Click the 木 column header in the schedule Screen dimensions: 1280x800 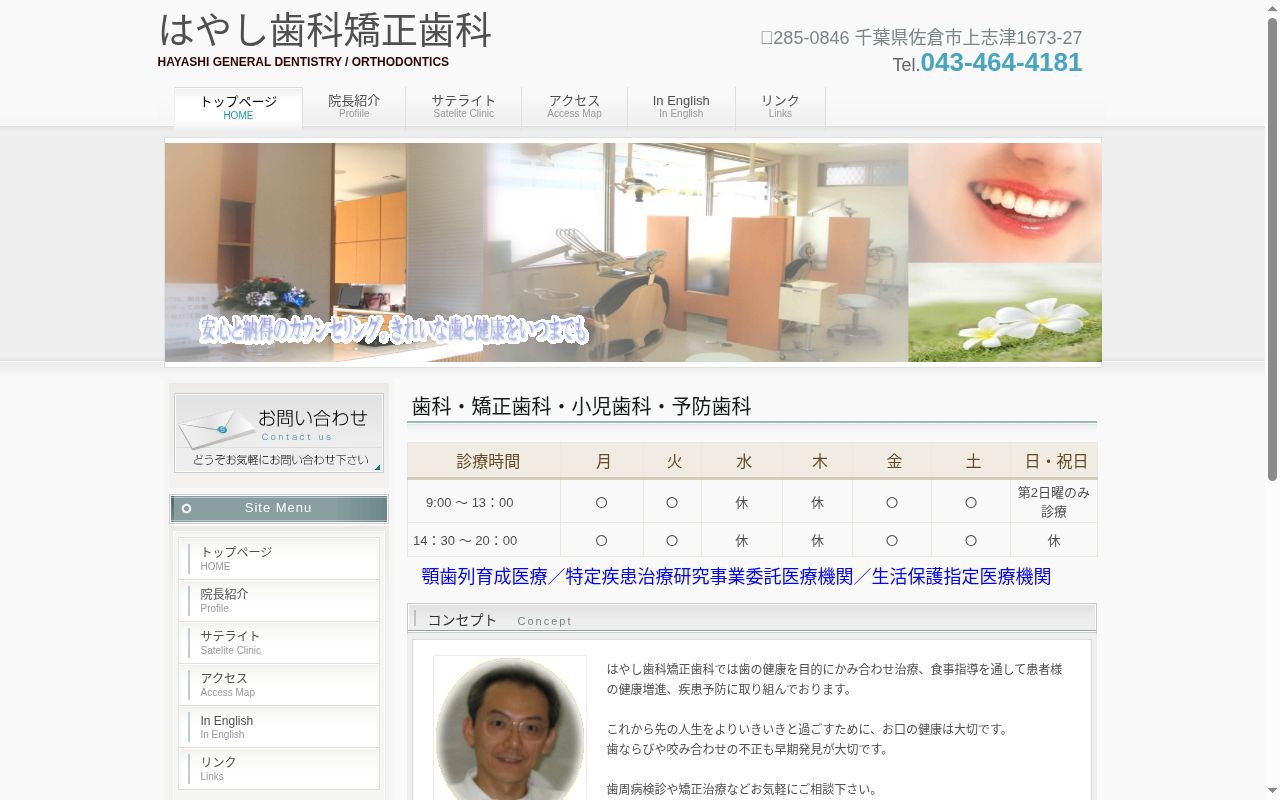pyautogui.click(x=819, y=461)
